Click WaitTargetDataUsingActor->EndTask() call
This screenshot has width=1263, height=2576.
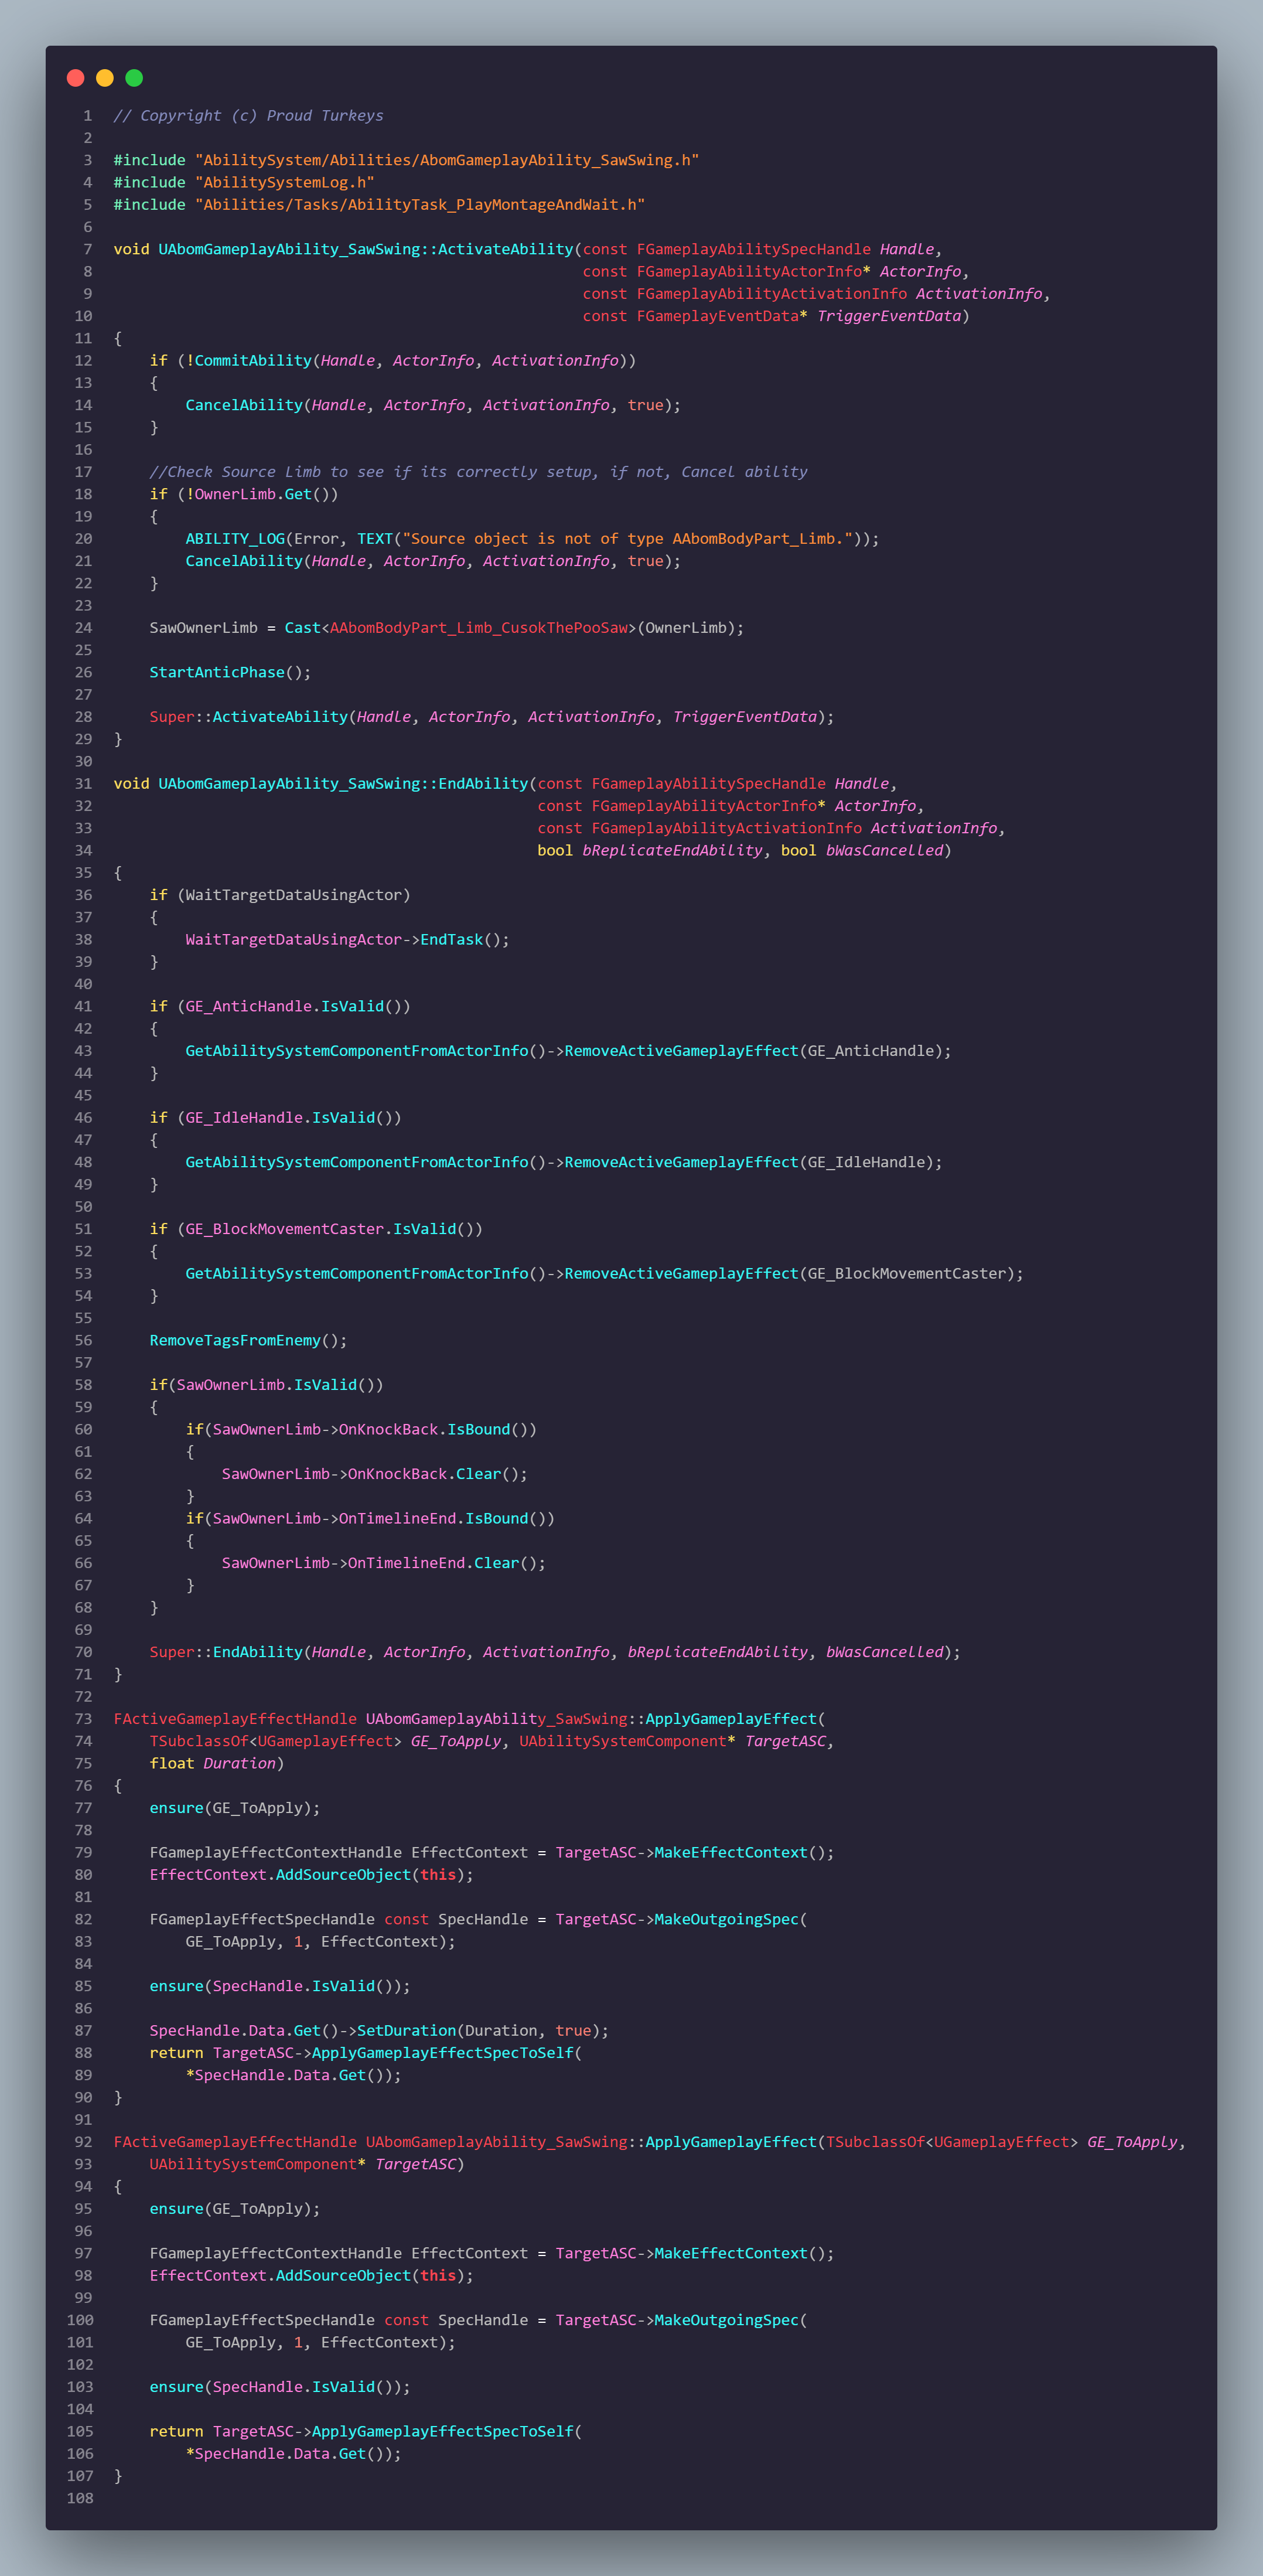[347, 940]
